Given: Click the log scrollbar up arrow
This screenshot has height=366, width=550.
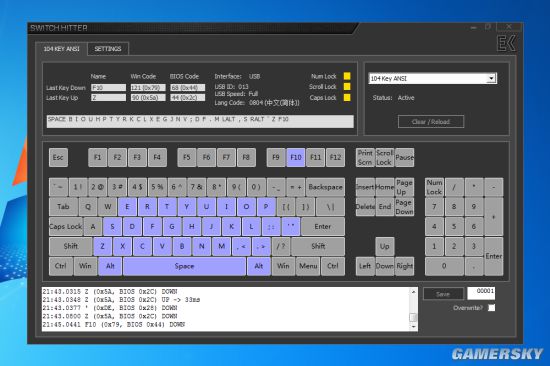Looking at the screenshot, I should 414,292.
